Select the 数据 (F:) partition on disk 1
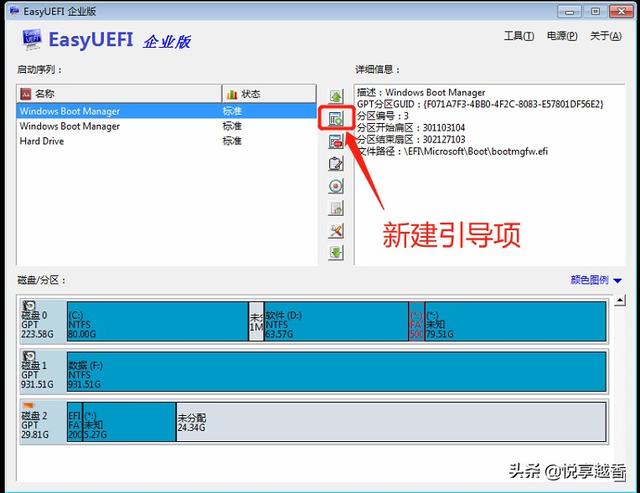This screenshot has height=493, width=640. [336, 371]
